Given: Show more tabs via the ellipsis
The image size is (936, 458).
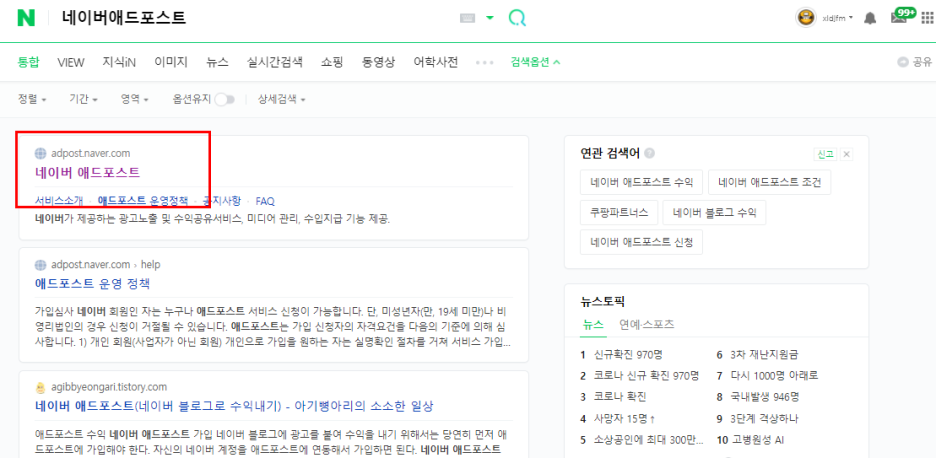Looking at the screenshot, I should [484, 62].
